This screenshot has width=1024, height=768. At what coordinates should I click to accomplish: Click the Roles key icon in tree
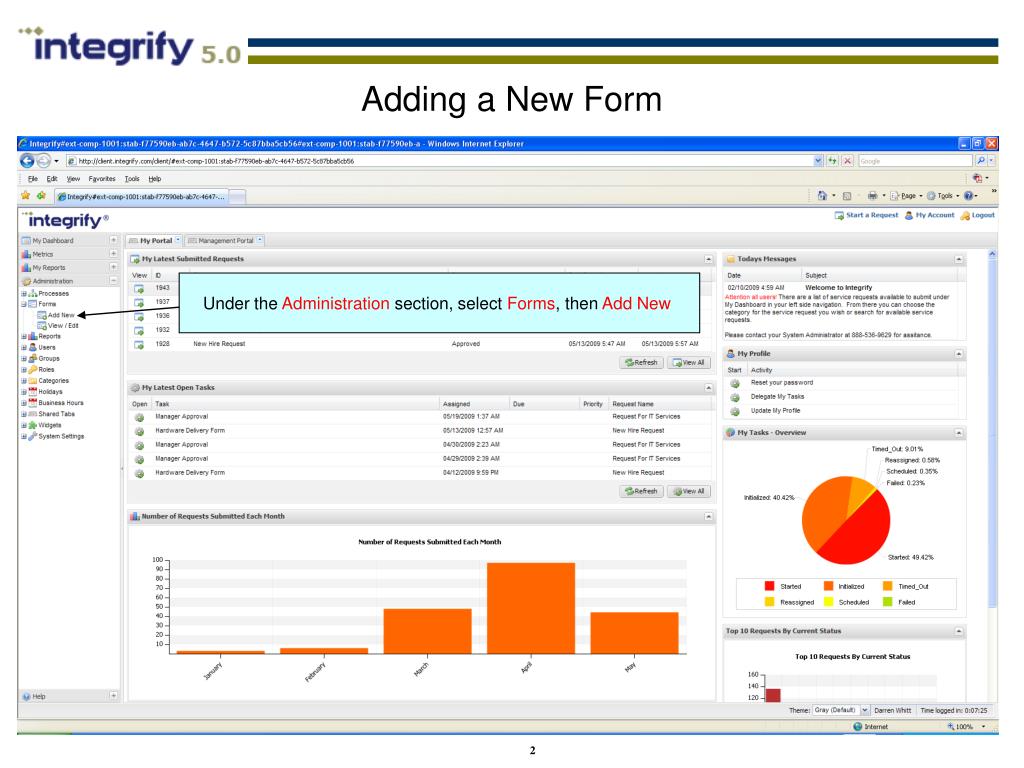click(x=33, y=370)
